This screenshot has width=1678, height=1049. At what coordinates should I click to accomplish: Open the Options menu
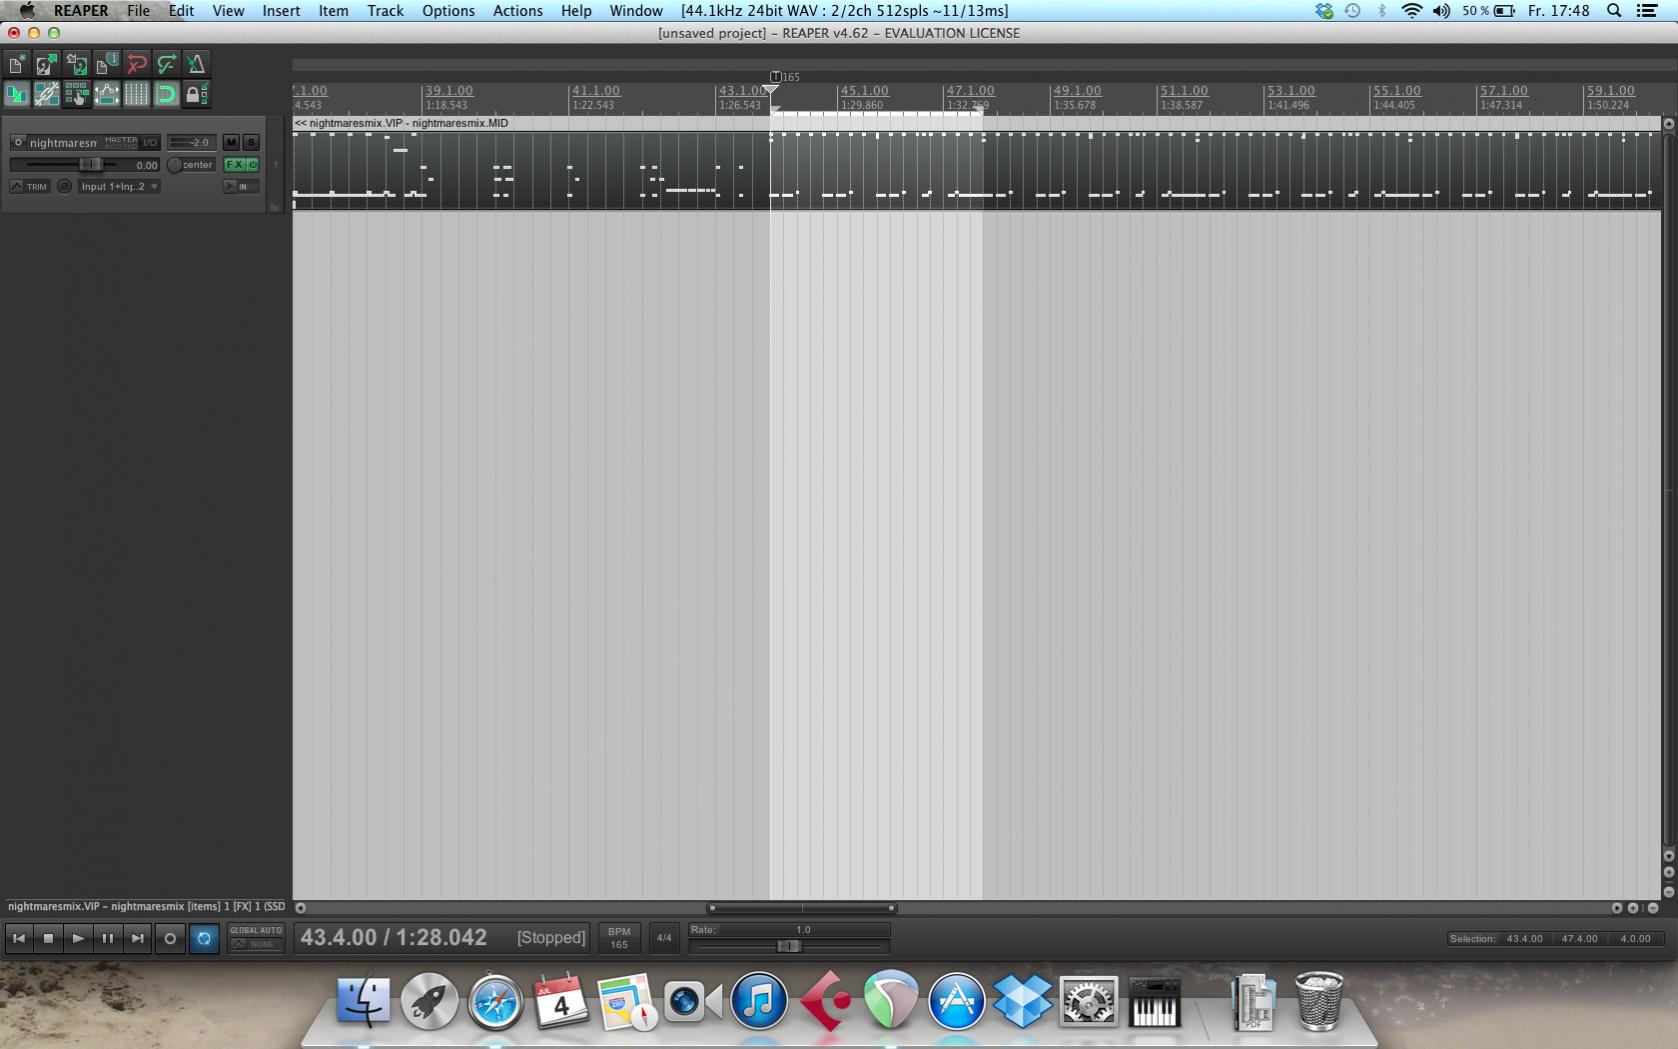[448, 11]
